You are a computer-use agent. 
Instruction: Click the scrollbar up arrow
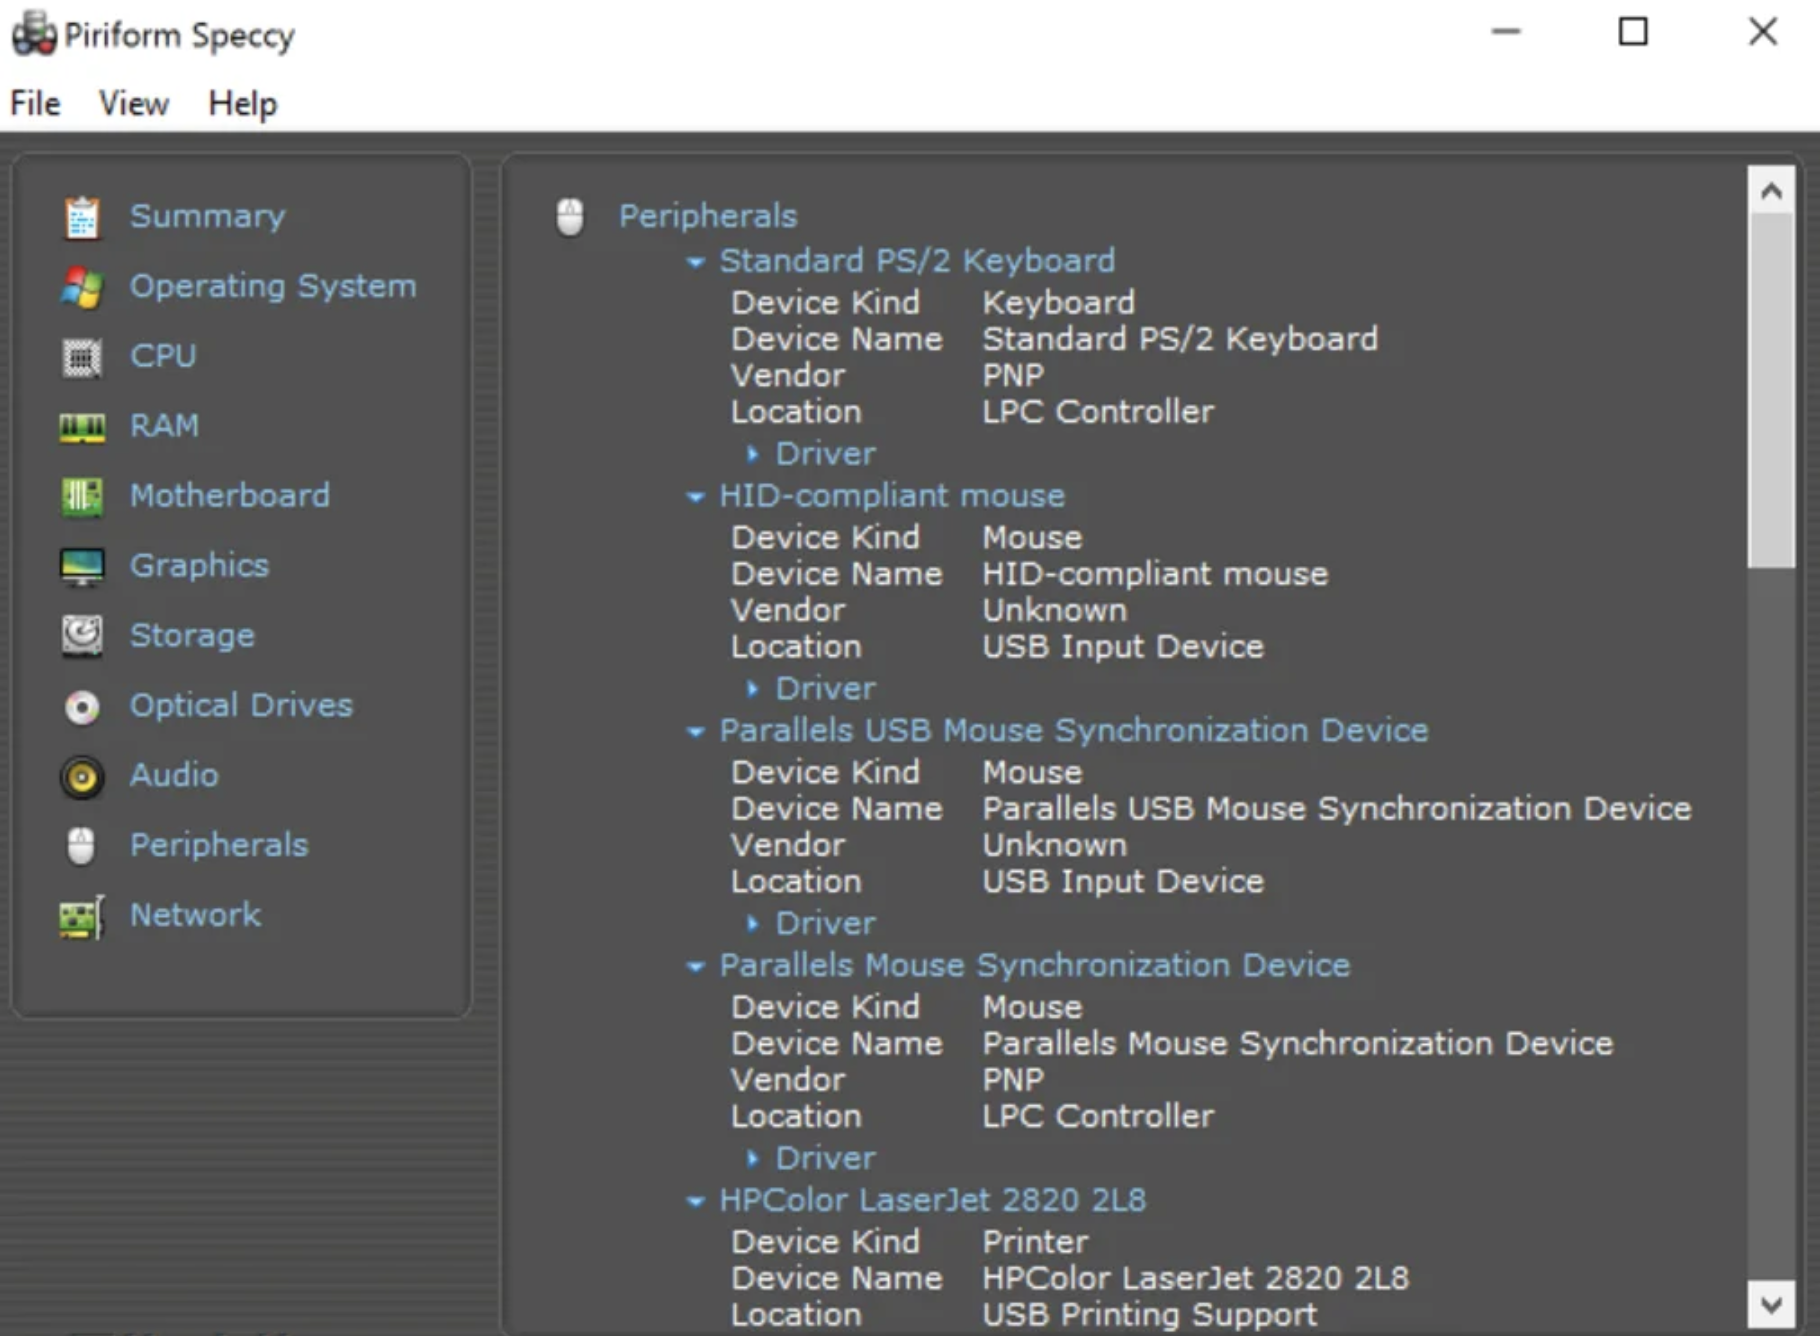pos(1771,190)
